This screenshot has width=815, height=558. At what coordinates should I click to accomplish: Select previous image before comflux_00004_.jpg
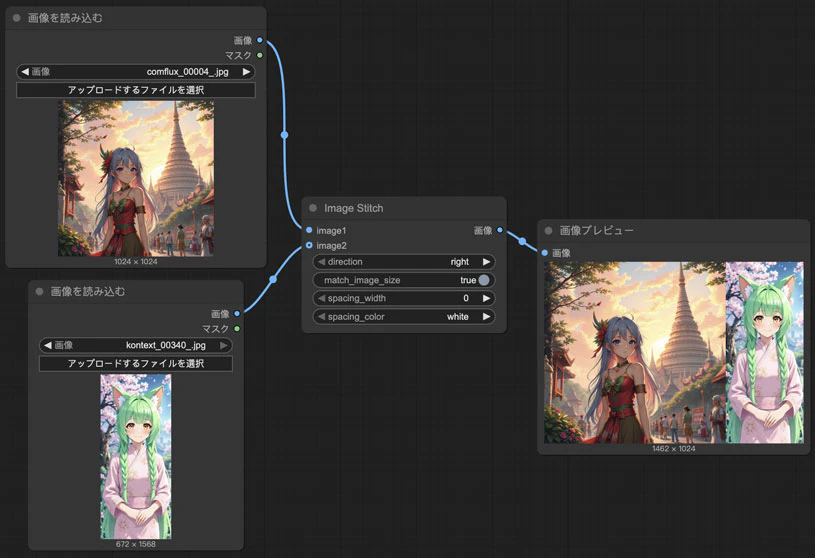click(x=25, y=72)
